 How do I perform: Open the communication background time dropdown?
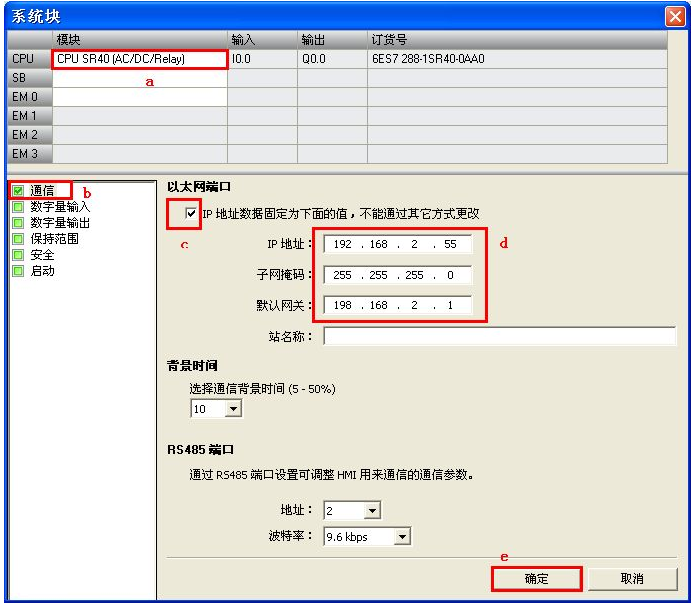(233, 408)
